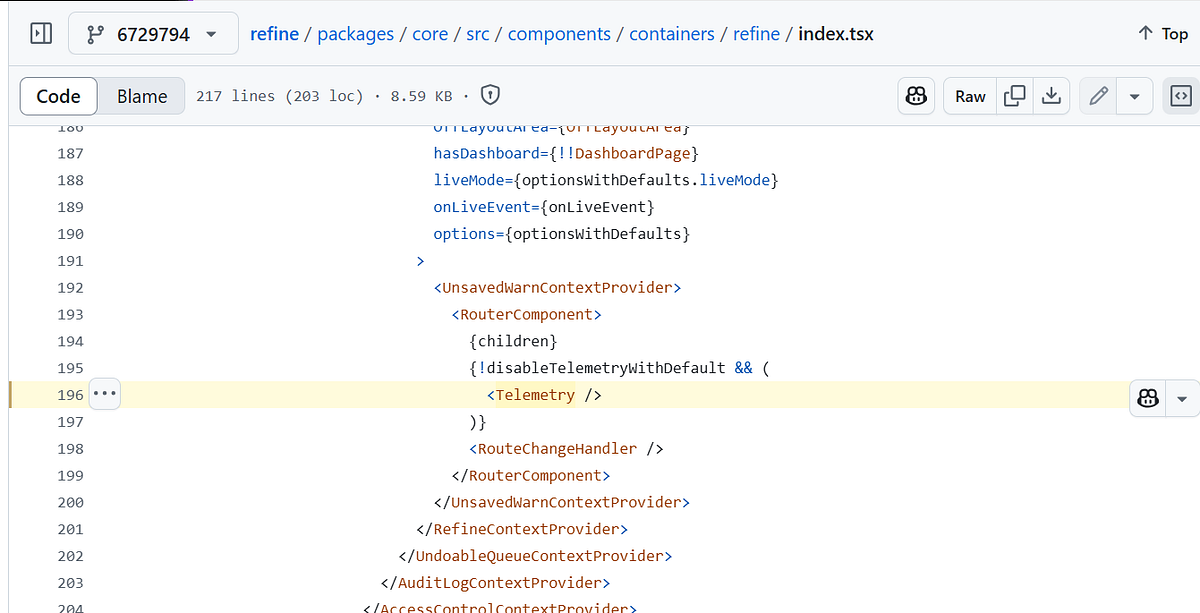1200x613 pixels.
Task: Copy the raw file contents
Action: (1014, 95)
